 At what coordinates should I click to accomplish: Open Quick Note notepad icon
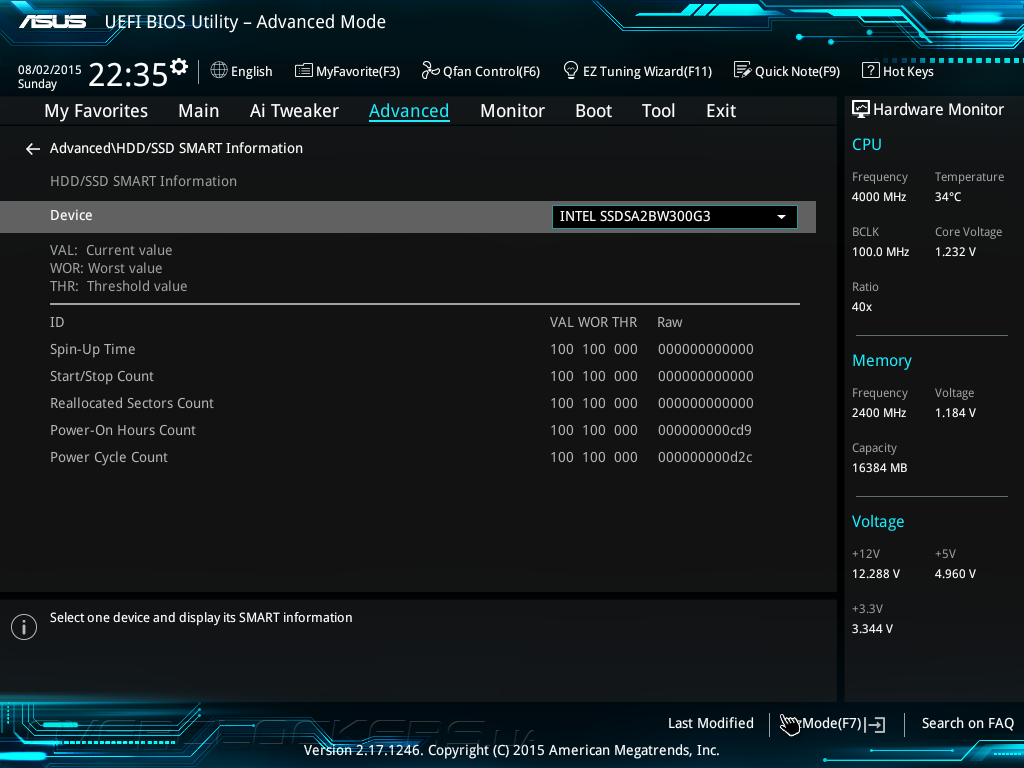click(x=742, y=70)
